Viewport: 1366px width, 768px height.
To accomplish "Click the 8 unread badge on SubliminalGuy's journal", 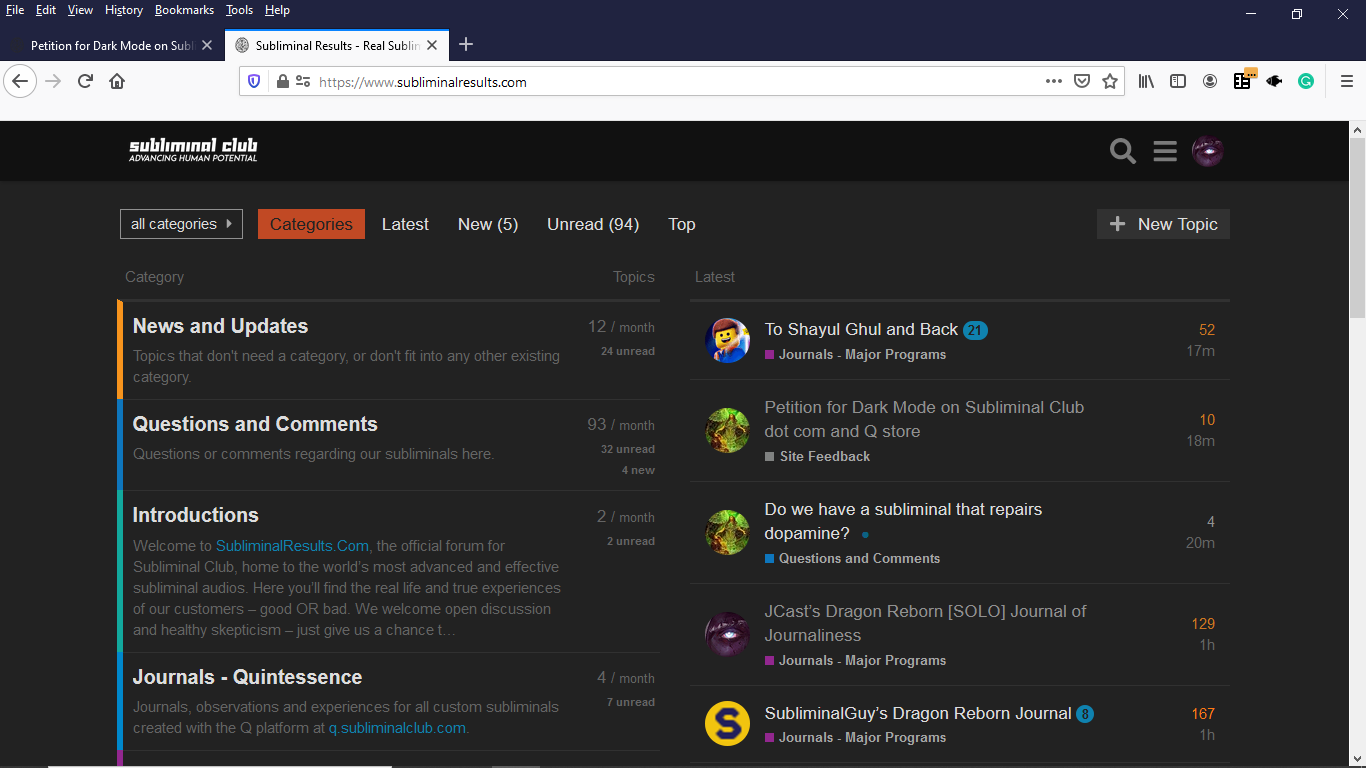I will coord(1085,714).
